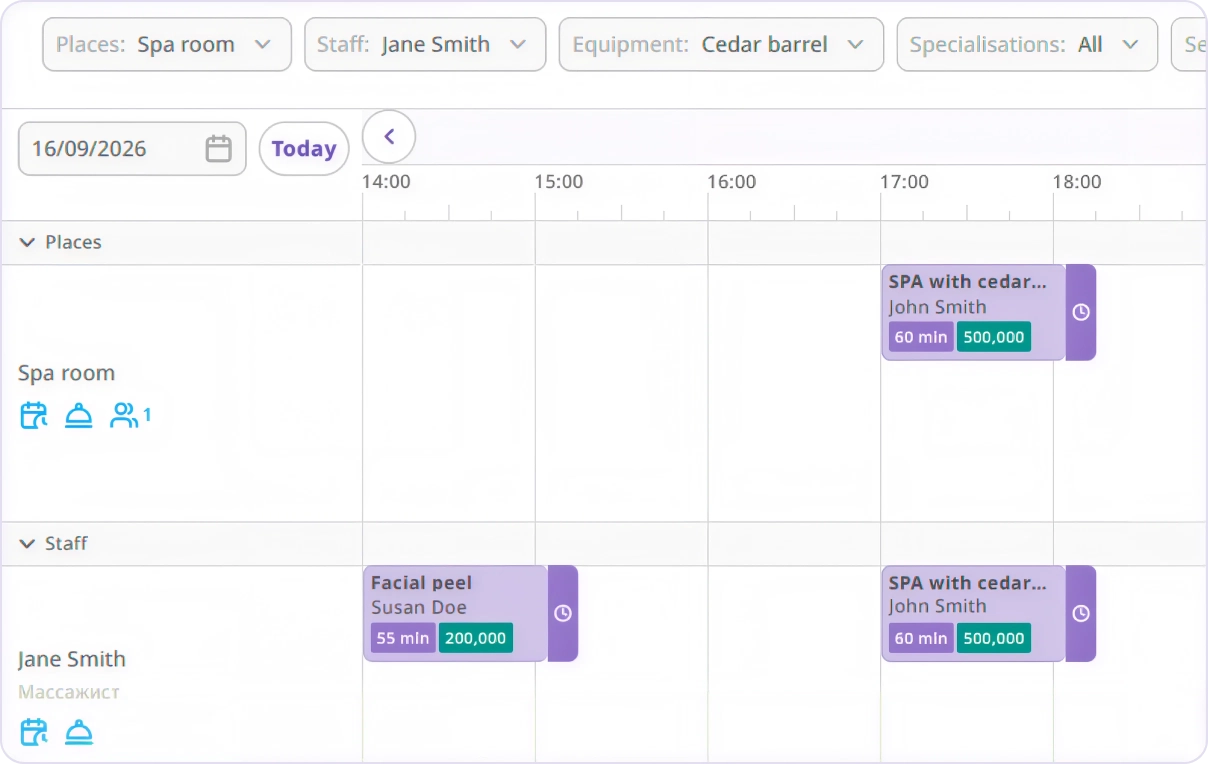Click Jane Smith's schedule calendar icon

(34, 732)
